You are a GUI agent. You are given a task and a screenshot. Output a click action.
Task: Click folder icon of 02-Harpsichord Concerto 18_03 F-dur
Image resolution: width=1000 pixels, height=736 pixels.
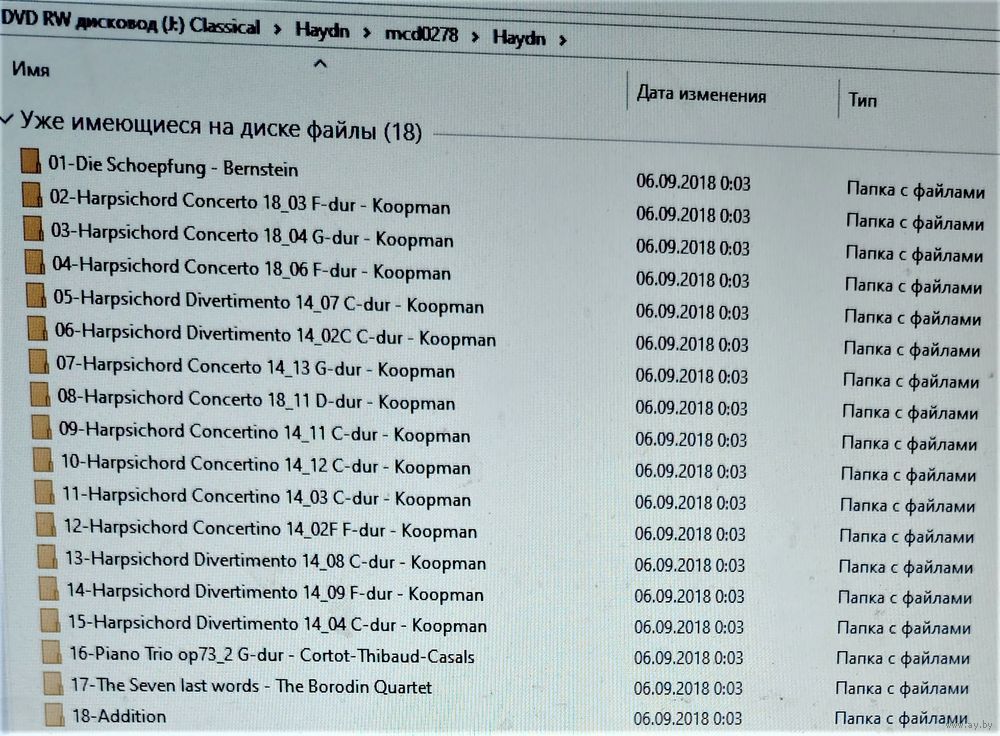pyautogui.click(x=32, y=195)
